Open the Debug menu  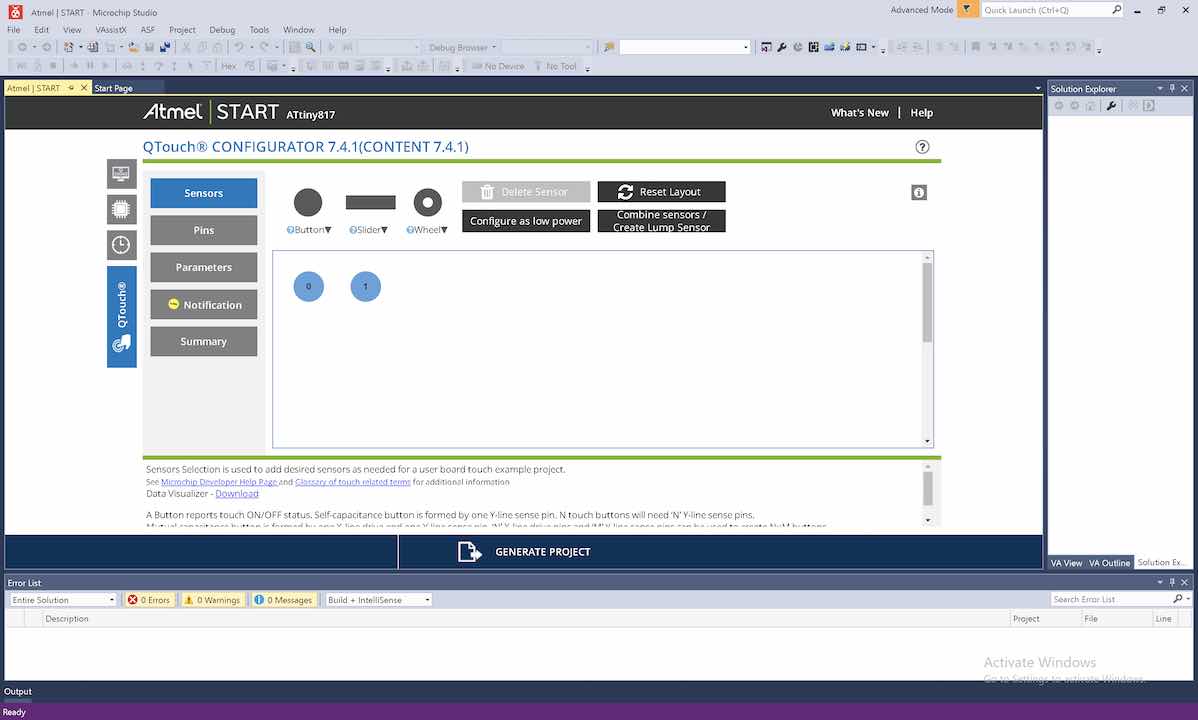[222, 30]
